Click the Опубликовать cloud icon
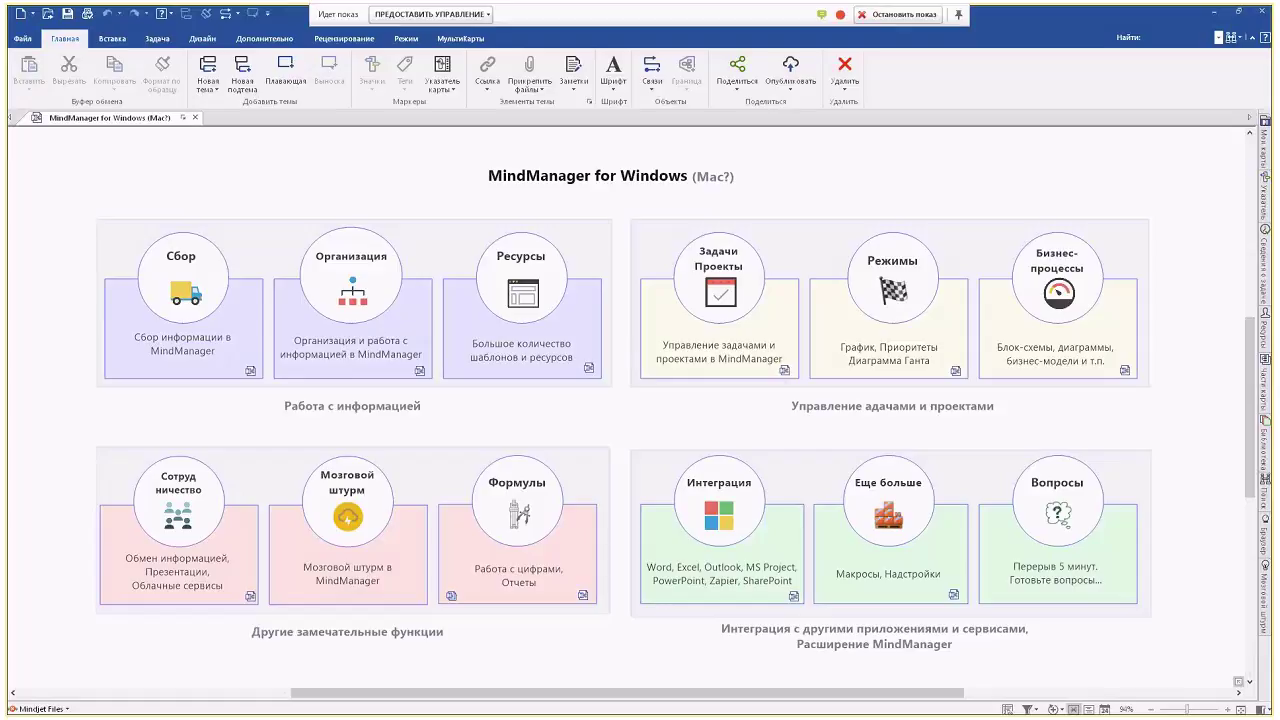This screenshot has width=1280, height=720. click(x=790, y=64)
